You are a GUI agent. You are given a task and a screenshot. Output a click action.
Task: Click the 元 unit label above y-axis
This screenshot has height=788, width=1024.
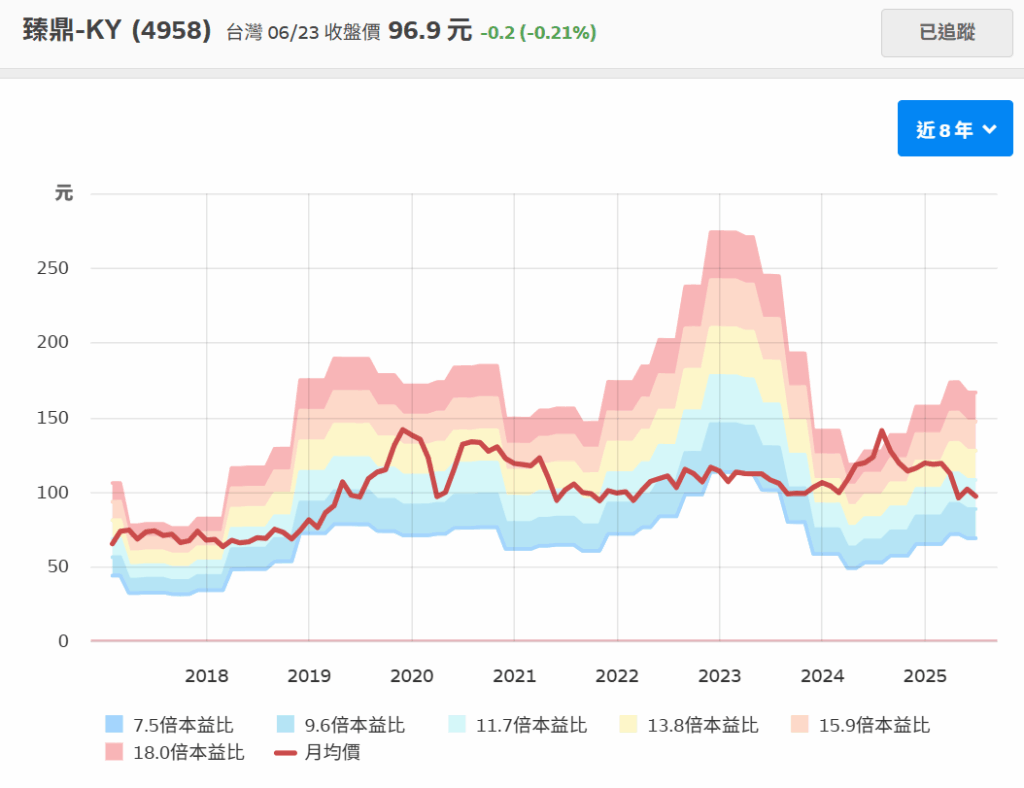[64, 194]
